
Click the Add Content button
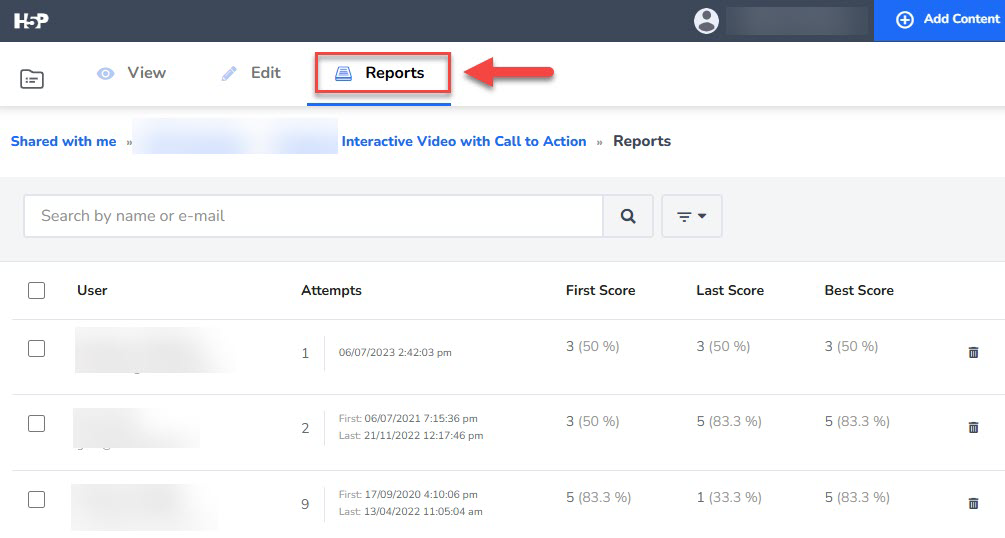tap(940, 20)
